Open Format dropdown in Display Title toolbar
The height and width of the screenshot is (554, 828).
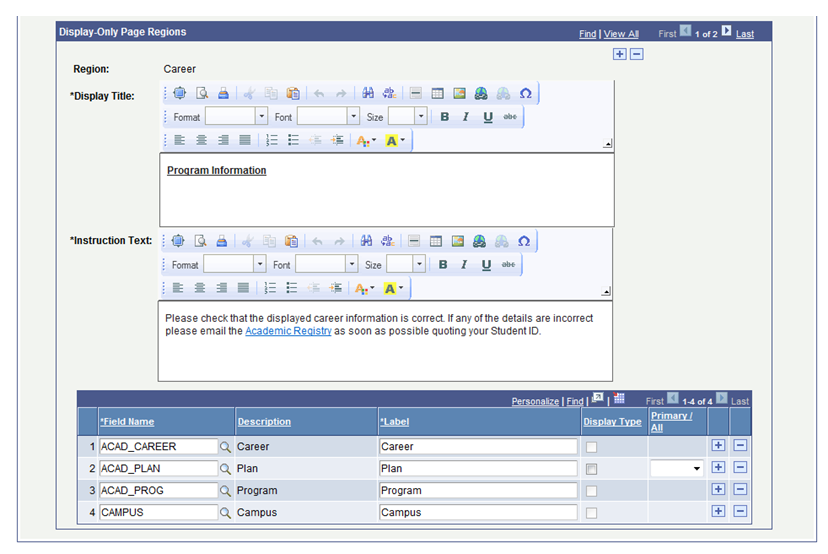261,116
